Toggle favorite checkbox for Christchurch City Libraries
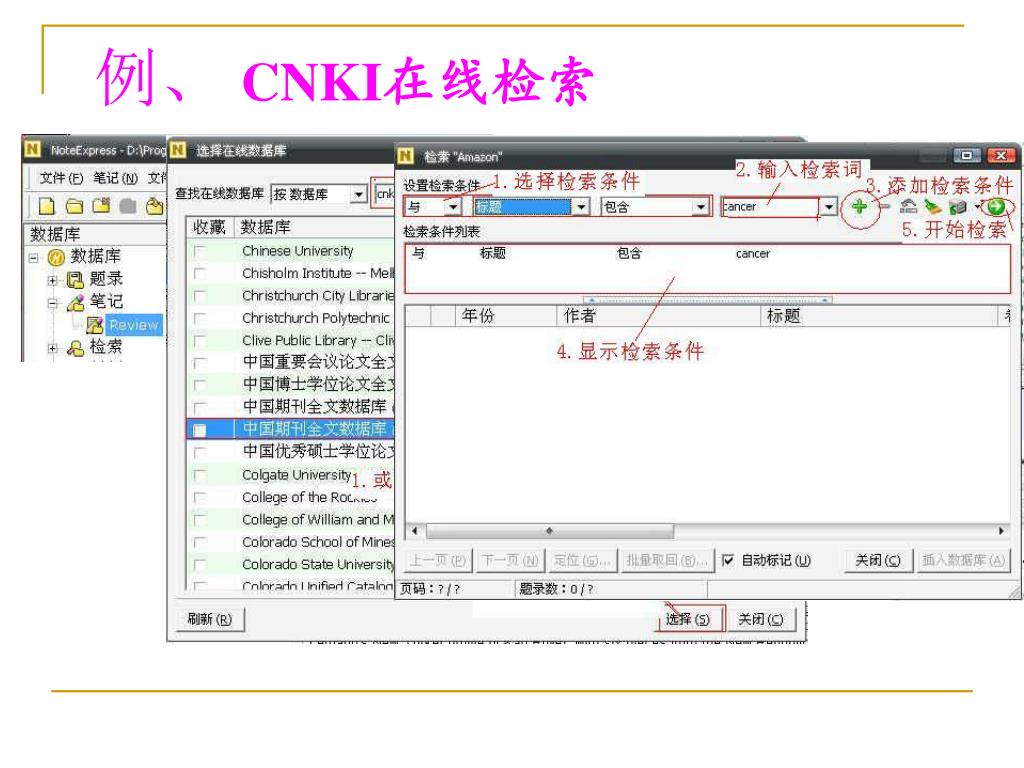1024x768 pixels. click(199, 296)
